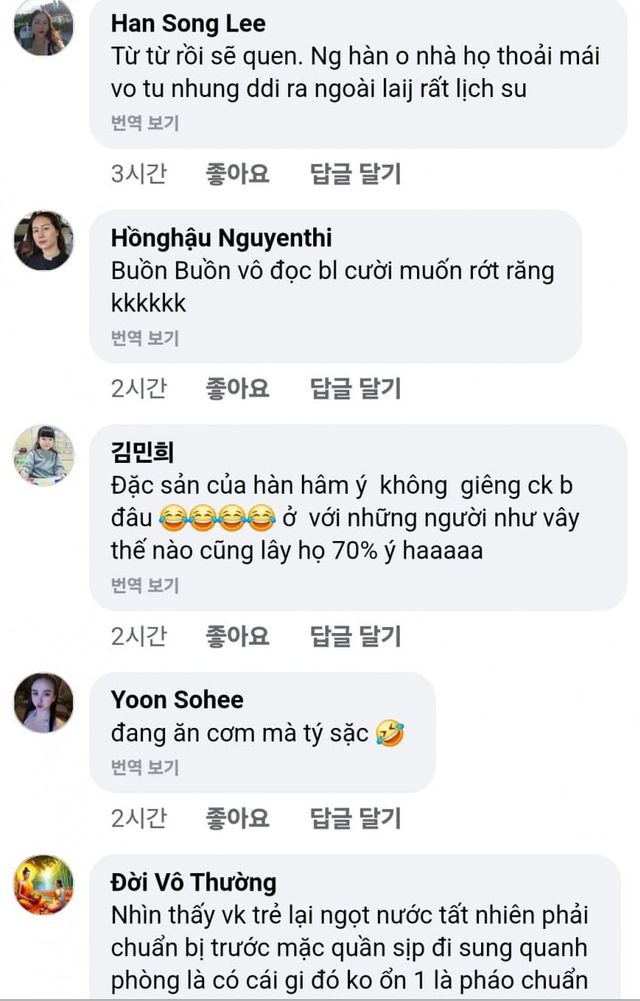Reply to Han Song Lee's comment (답글 달기)

(x=355, y=174)
